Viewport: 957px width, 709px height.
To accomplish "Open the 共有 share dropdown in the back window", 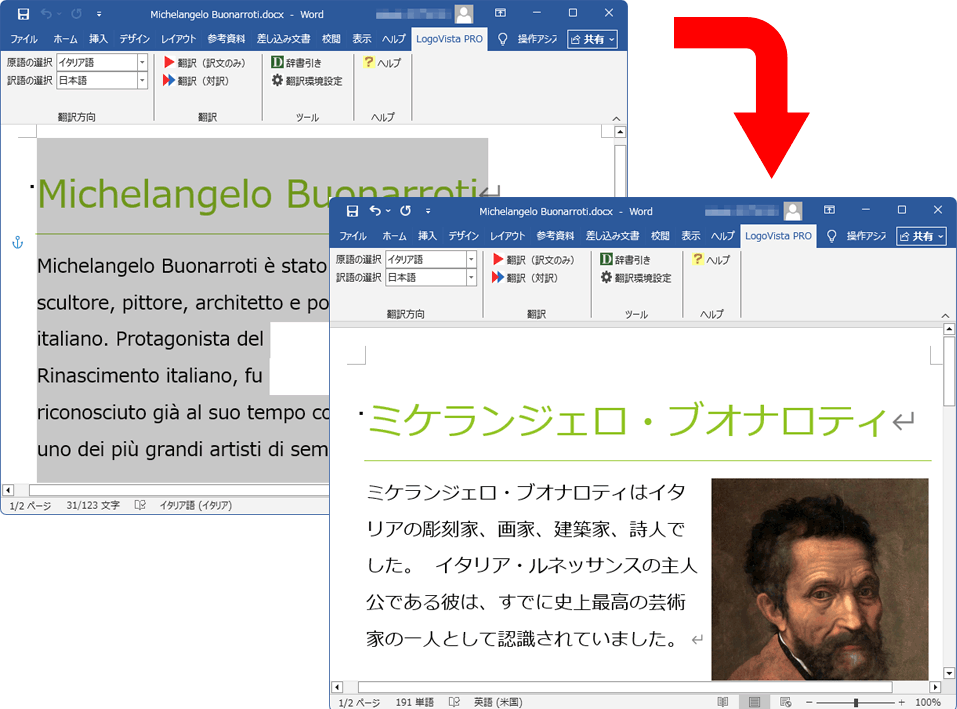I will (592, 39).
